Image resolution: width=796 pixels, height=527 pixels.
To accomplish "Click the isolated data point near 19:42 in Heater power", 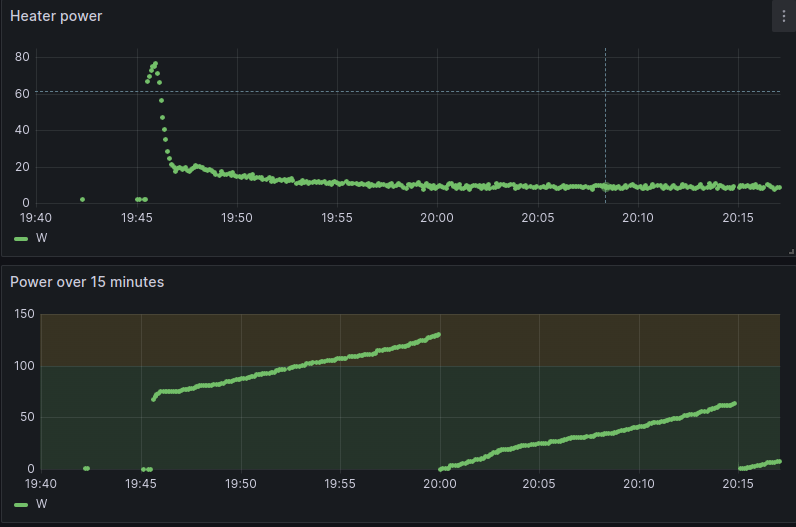I will pos(82,200).
